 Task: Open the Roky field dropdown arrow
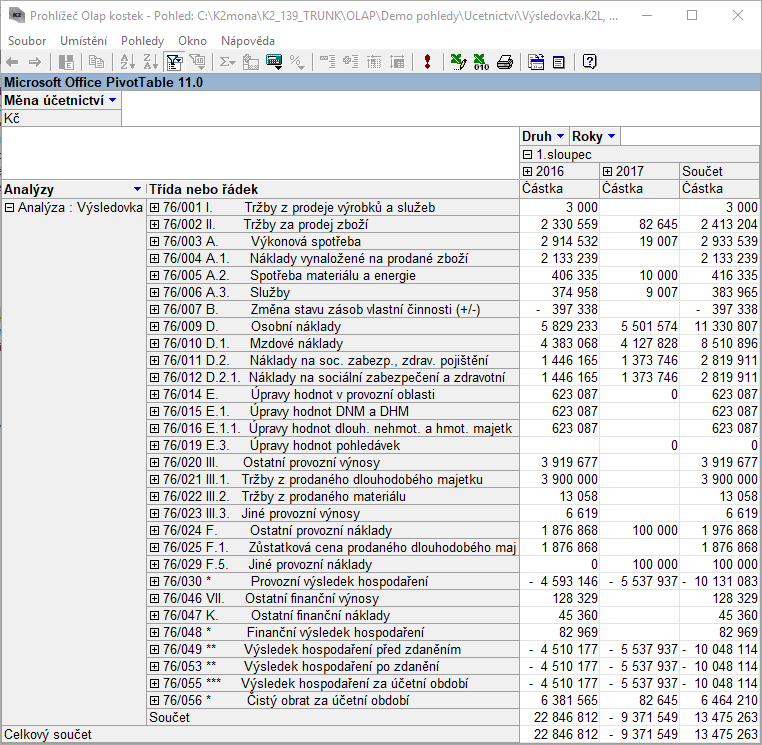point(611,136)
